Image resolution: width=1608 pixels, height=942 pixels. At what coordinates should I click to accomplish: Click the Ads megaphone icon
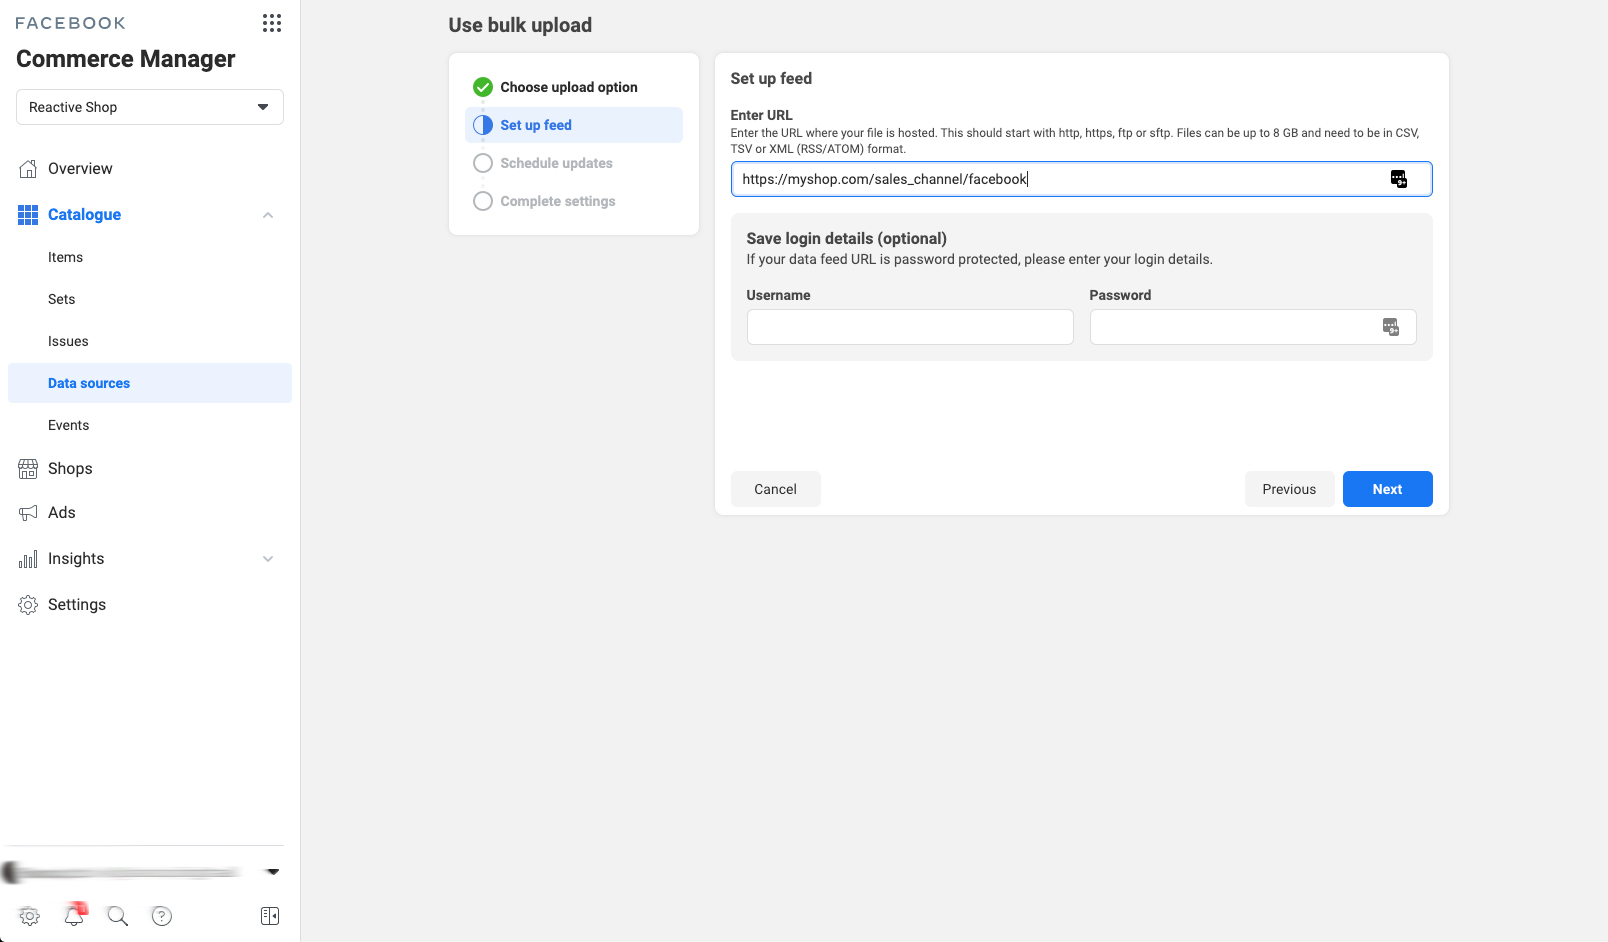click(x=28, y=513)
